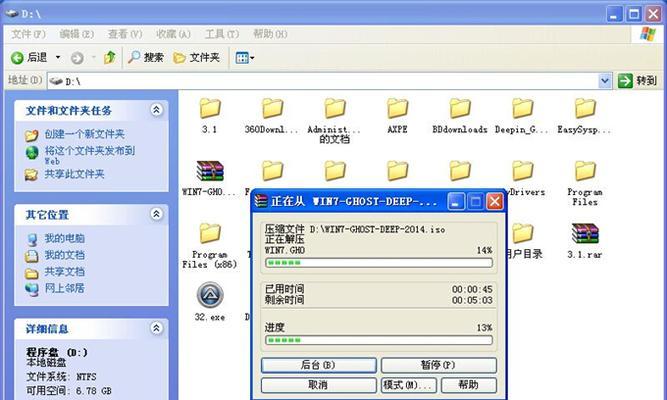The width and height of the screenshot is (667, 400).
Task: Click 创建一个新文件夹 link
Action: (x=84, y=134)
